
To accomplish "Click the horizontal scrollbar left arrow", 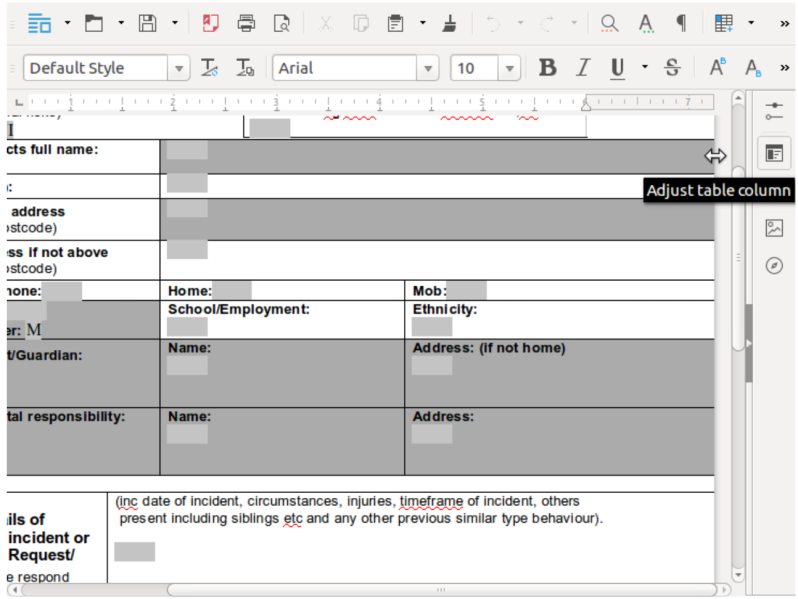I will (15, 590).
